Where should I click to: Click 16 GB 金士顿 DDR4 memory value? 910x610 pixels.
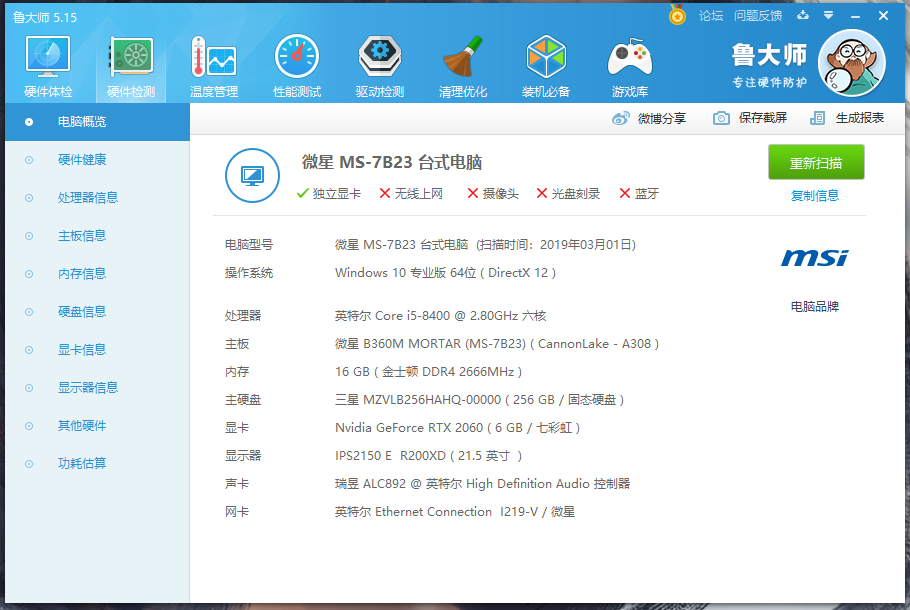click(428, 371)
